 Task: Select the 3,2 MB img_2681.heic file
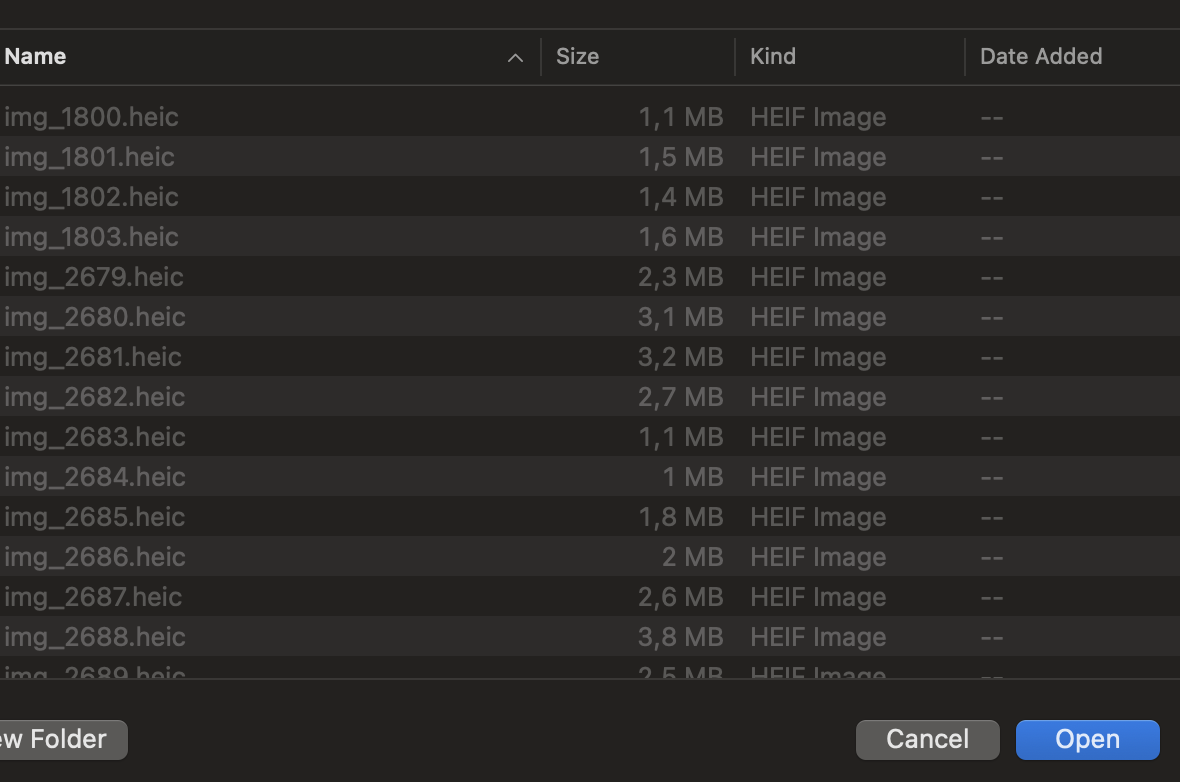[93, 357]
